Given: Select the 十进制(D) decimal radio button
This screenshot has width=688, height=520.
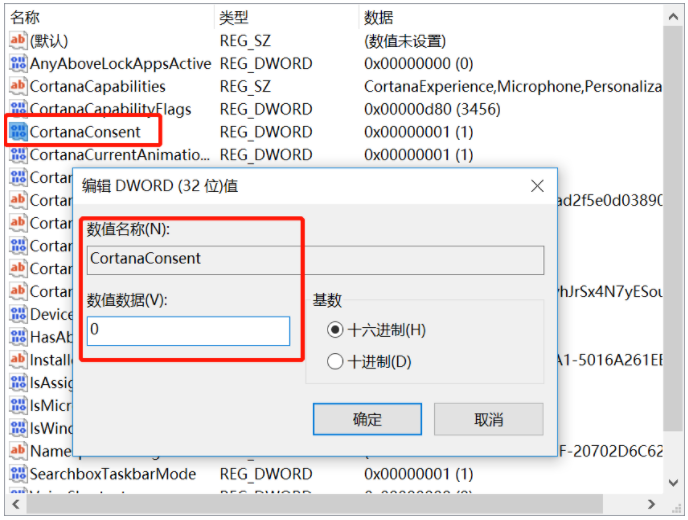Looking at the screenshot, I should pos(335,362).
